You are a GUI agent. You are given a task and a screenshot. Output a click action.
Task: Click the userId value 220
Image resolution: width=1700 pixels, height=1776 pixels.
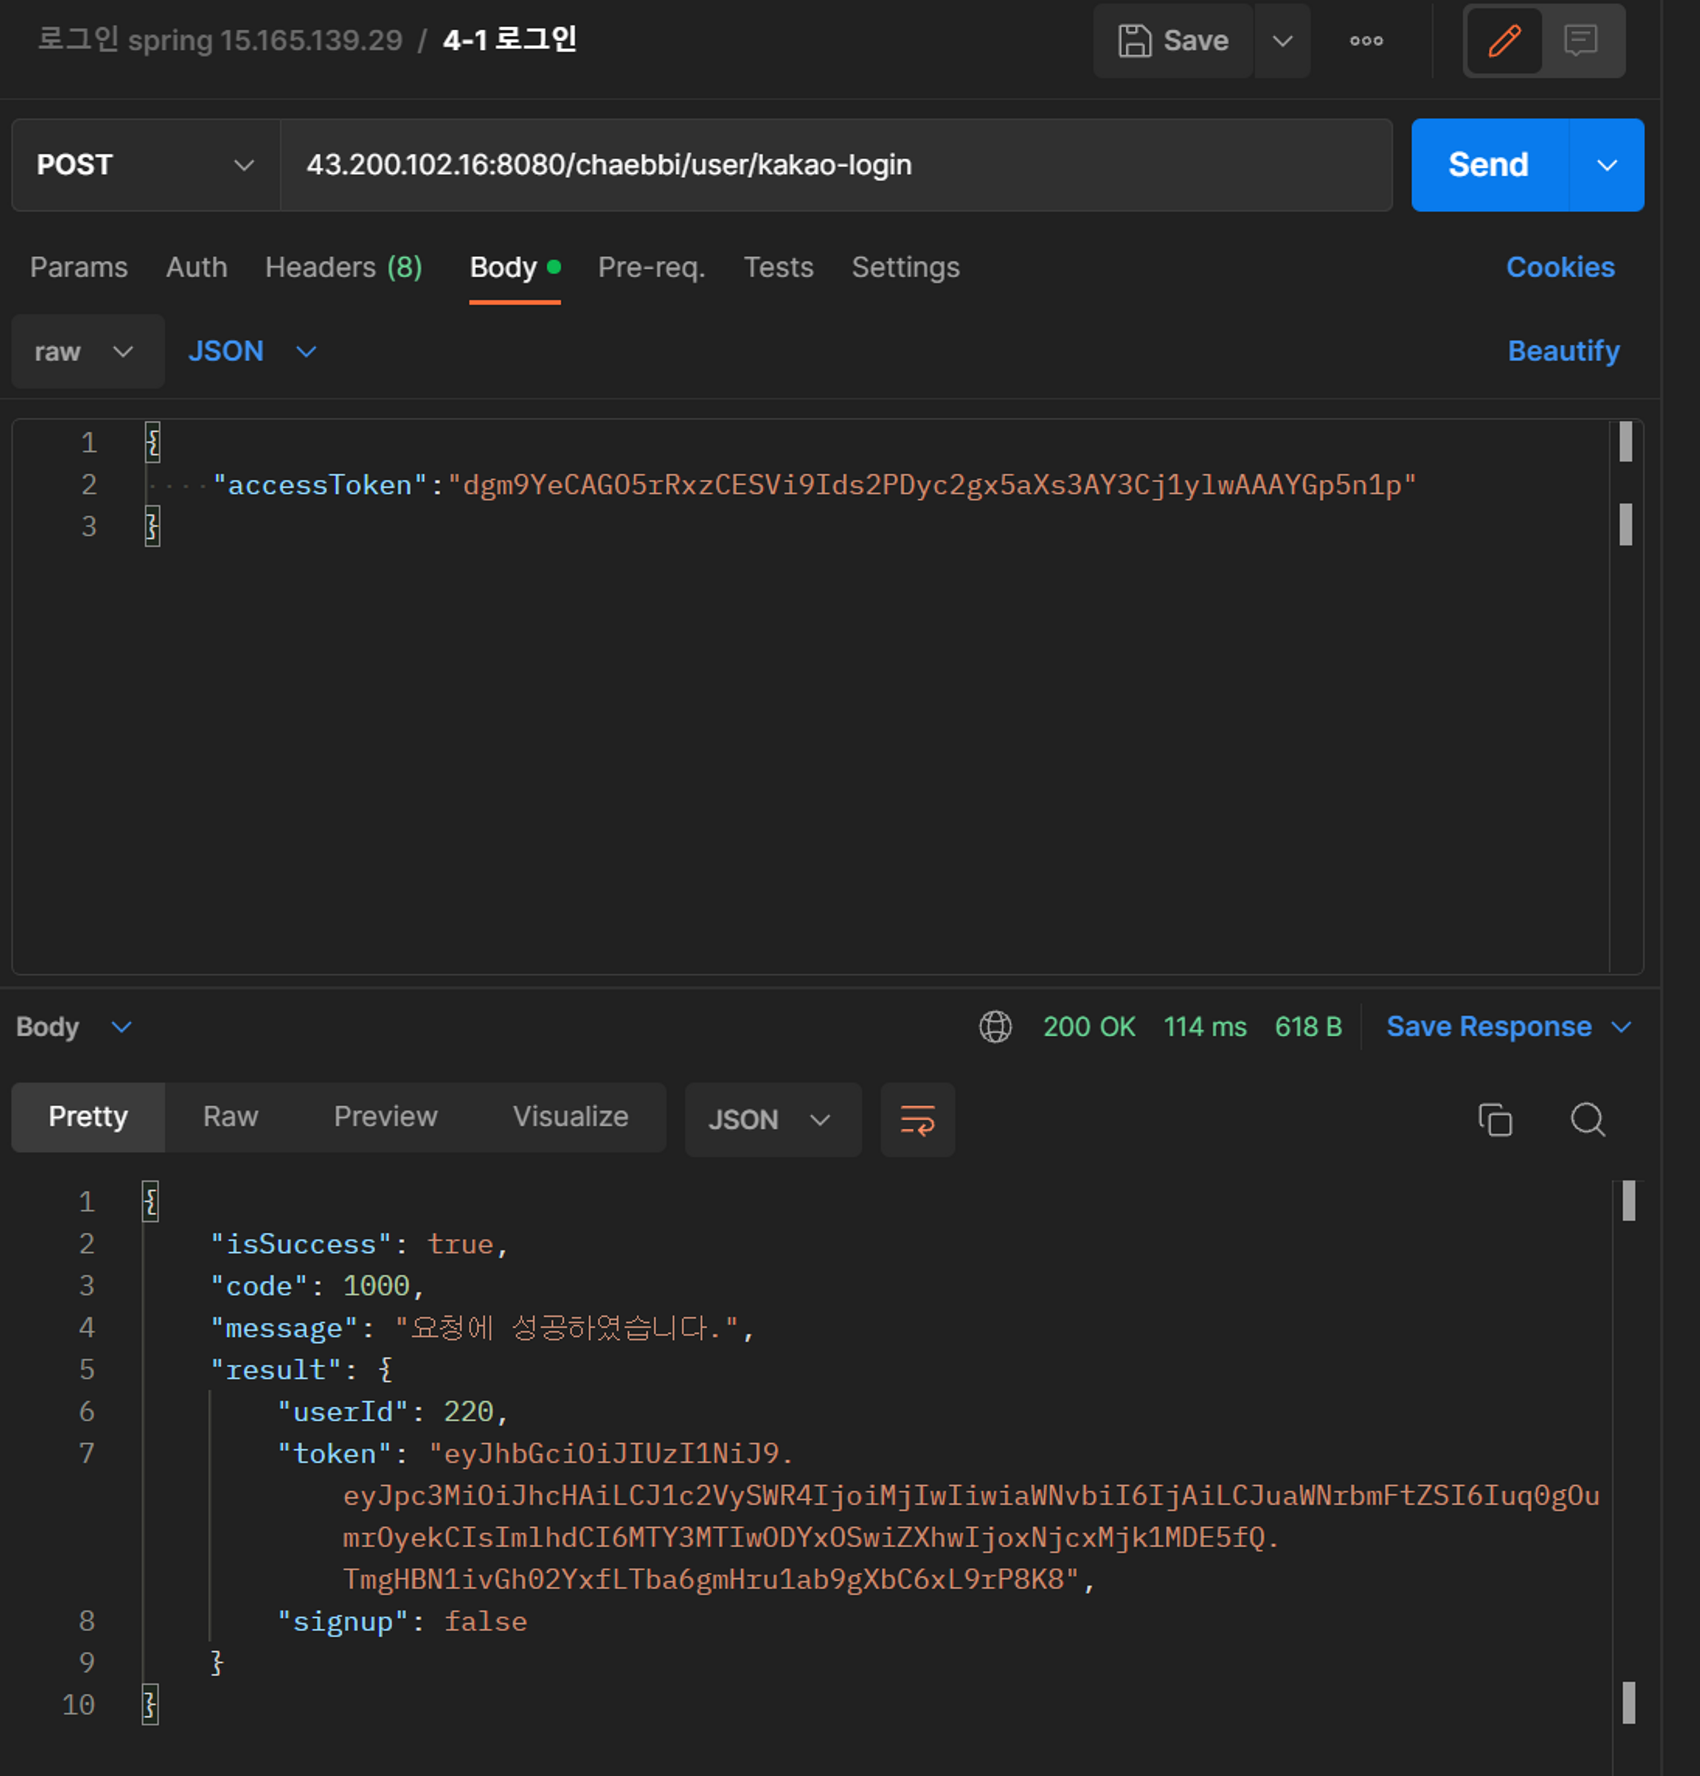pos(468,1412)
